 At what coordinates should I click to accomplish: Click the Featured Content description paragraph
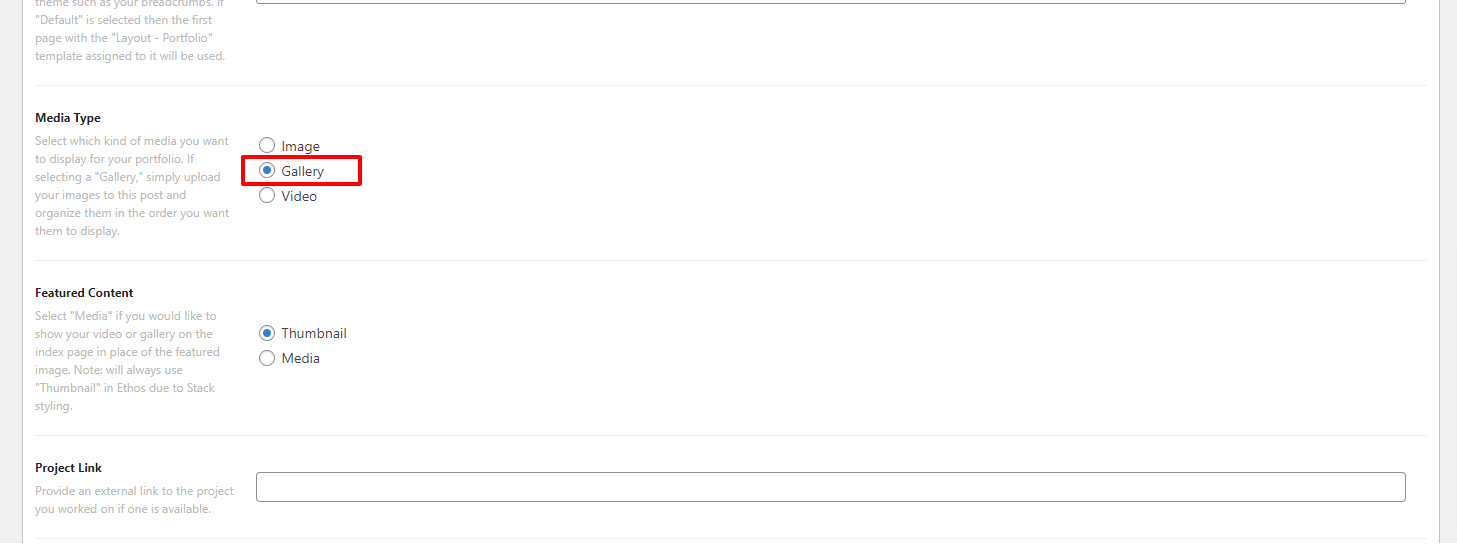[x=127, y=361]
